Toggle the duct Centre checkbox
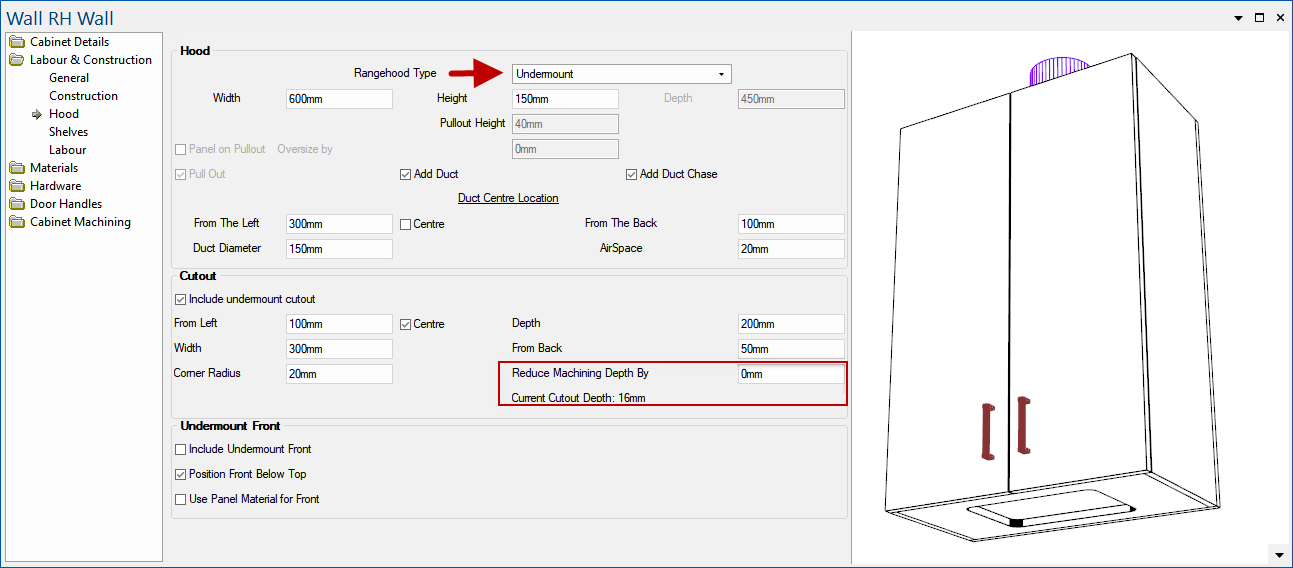 pos(406,224)
